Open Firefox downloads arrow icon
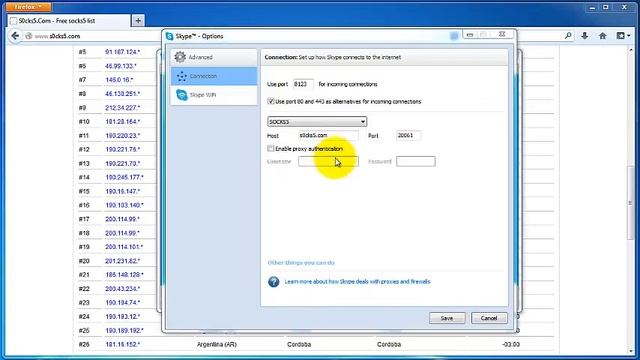640x360 pixels. pos(584,36)
